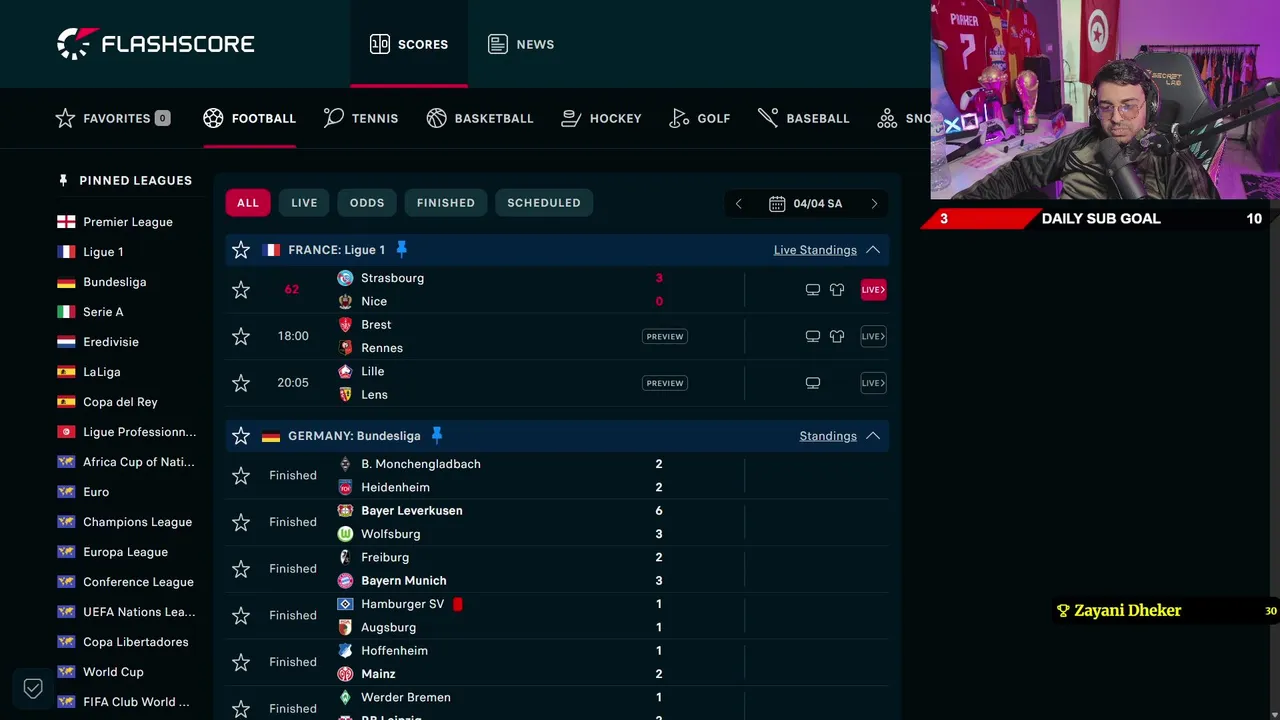Select the Tennis sport tab
Viewport: 1280px width, 720px height.
click(x=361, y=118)
